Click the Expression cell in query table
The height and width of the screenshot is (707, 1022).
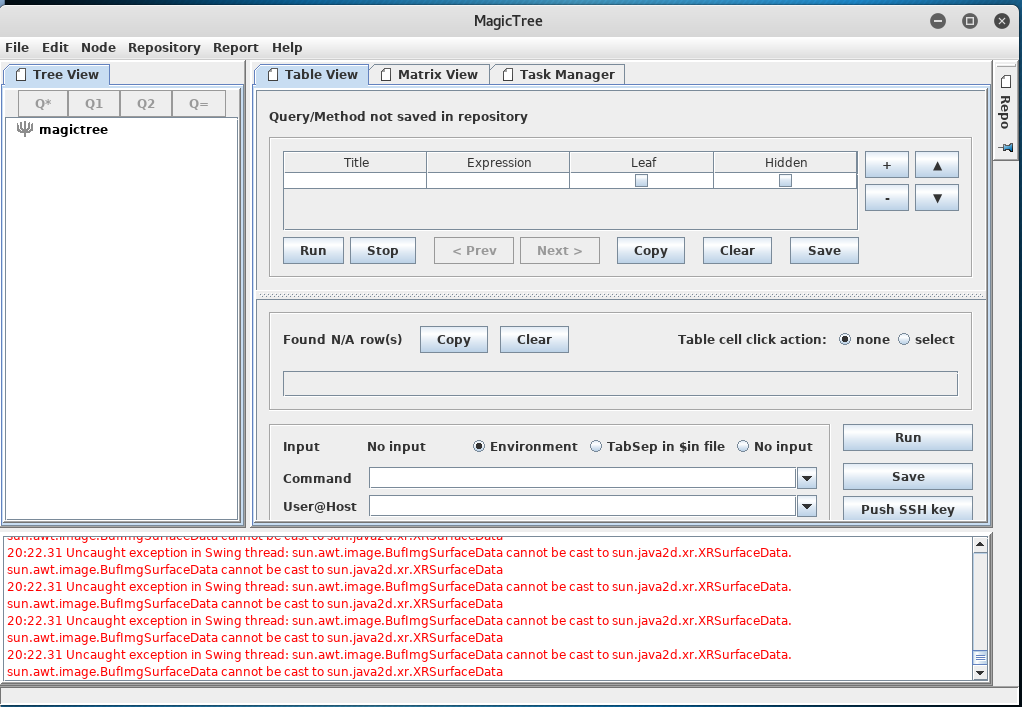498,180
